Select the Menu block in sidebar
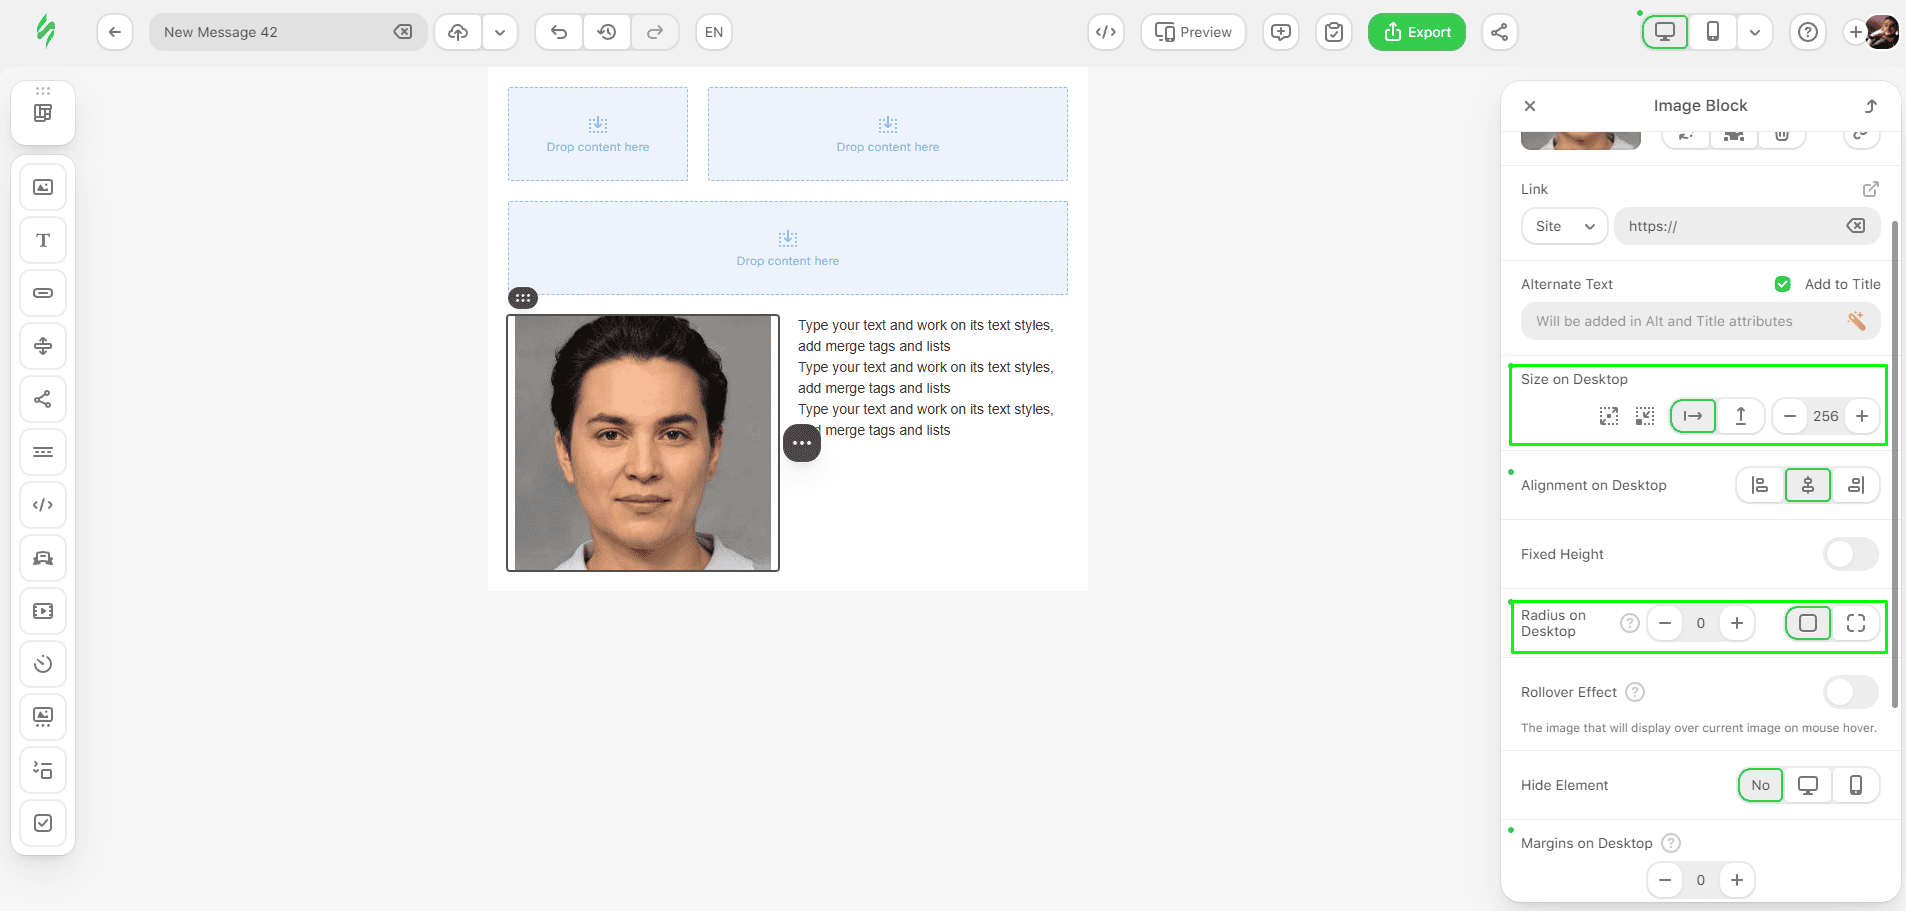Viewport: 1906px width, 911px height. tap(43, 452)
